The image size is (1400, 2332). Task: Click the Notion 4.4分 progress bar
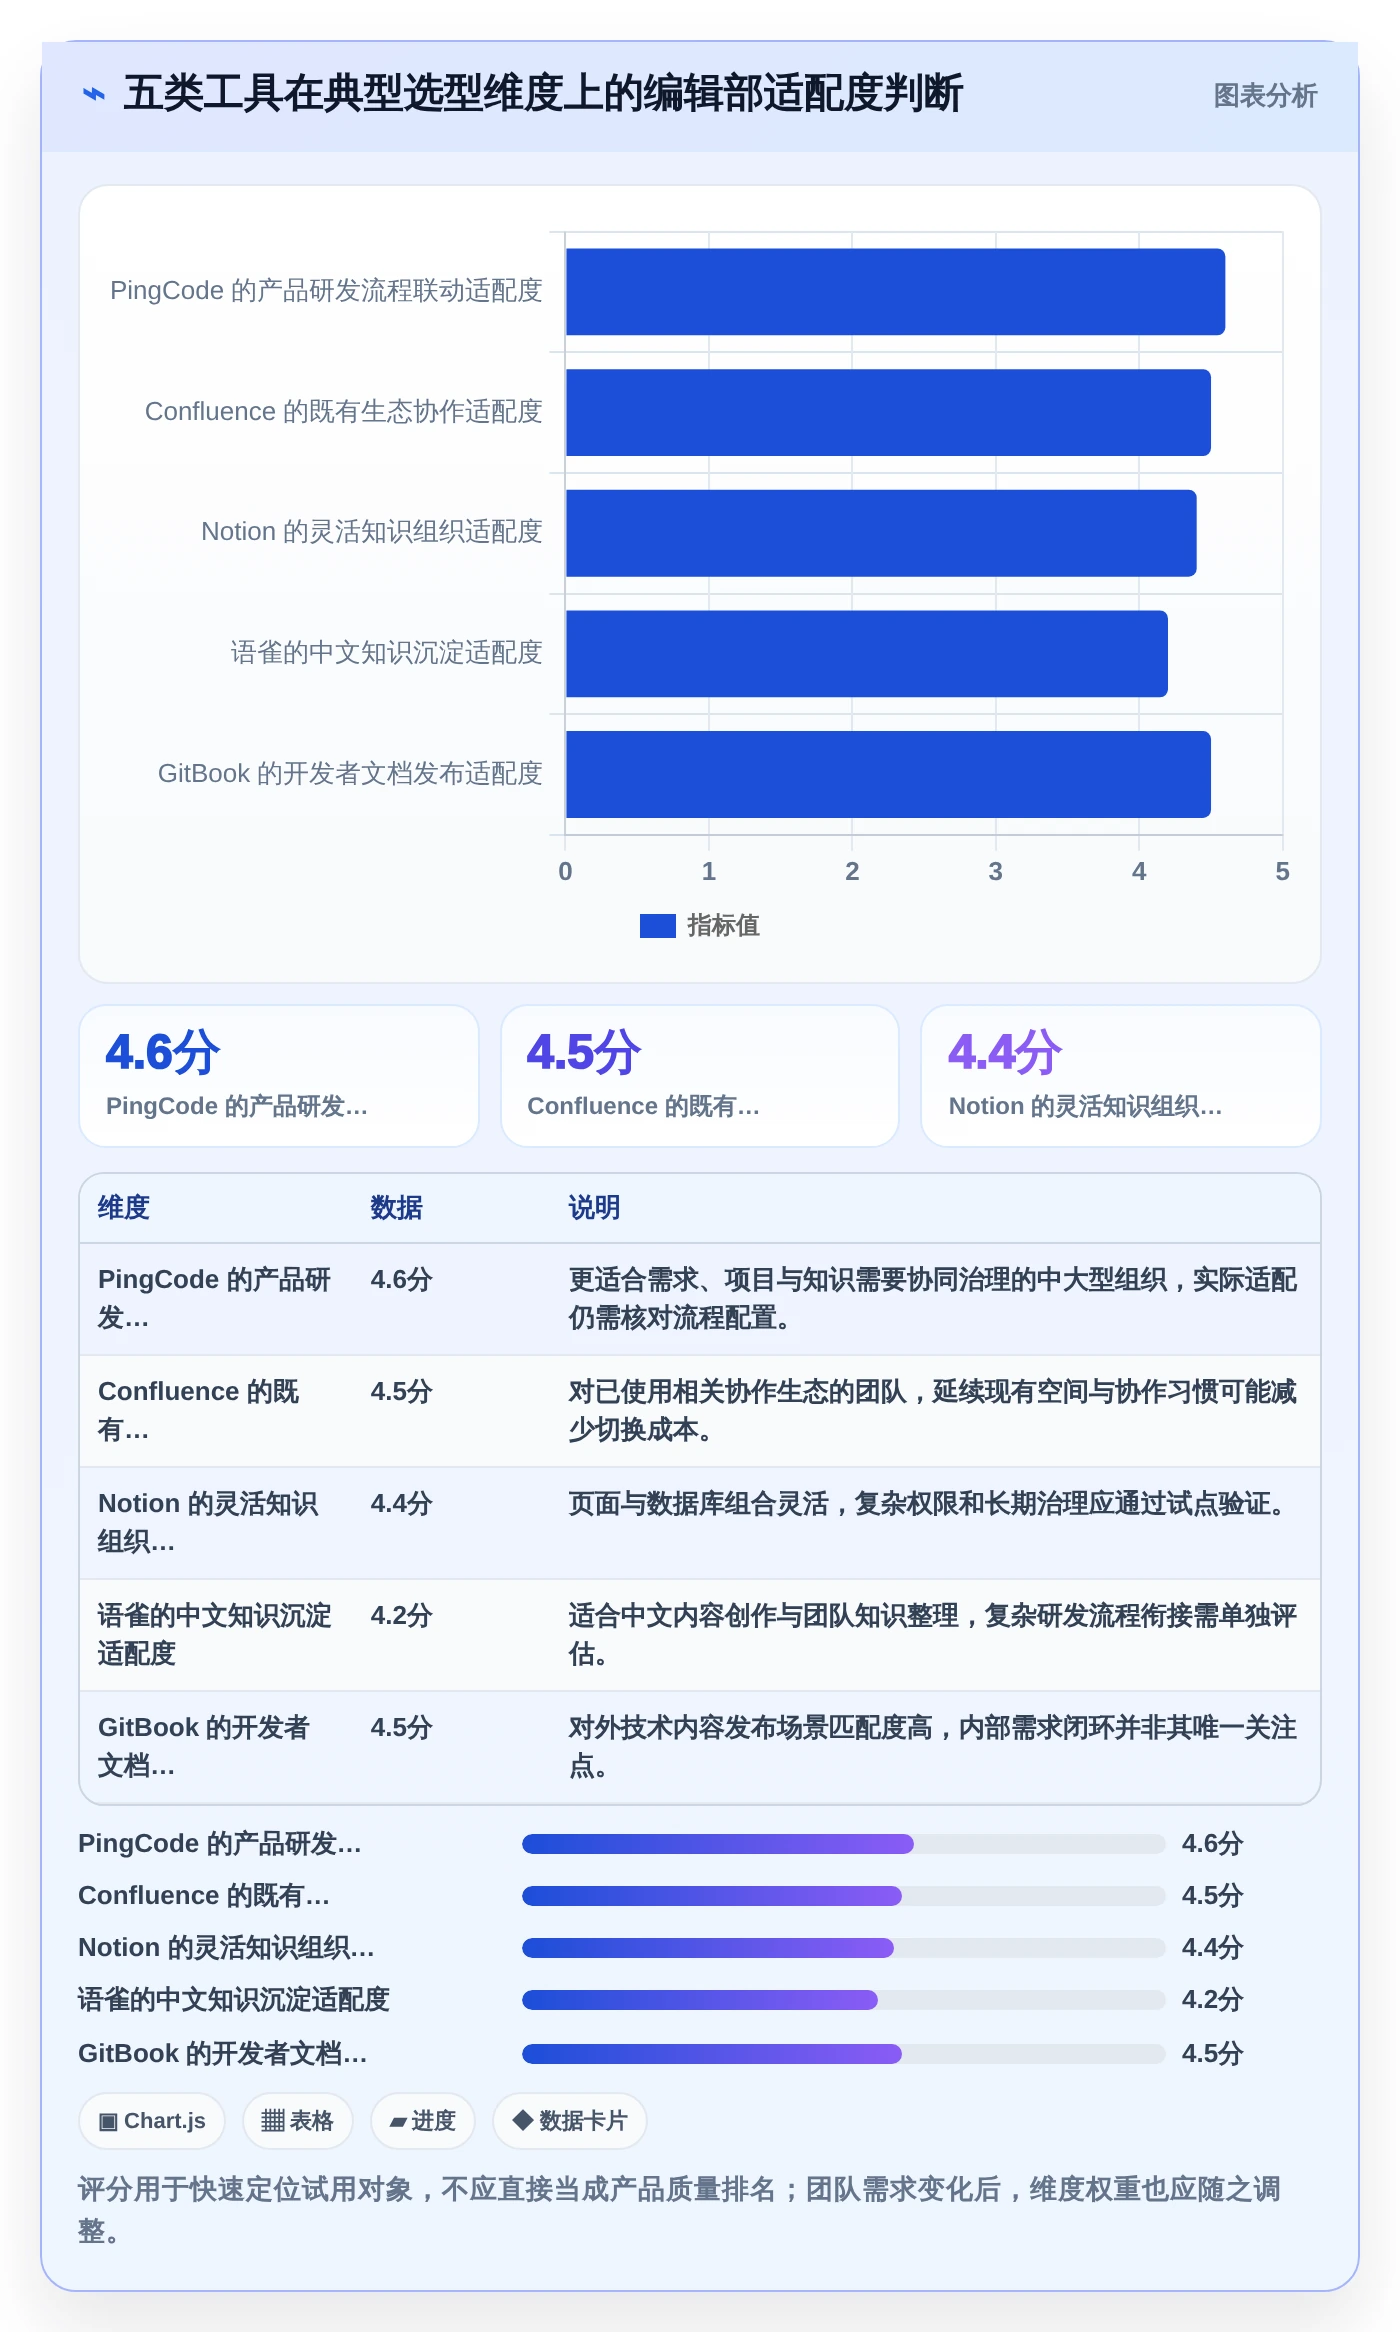point(844,1948)
